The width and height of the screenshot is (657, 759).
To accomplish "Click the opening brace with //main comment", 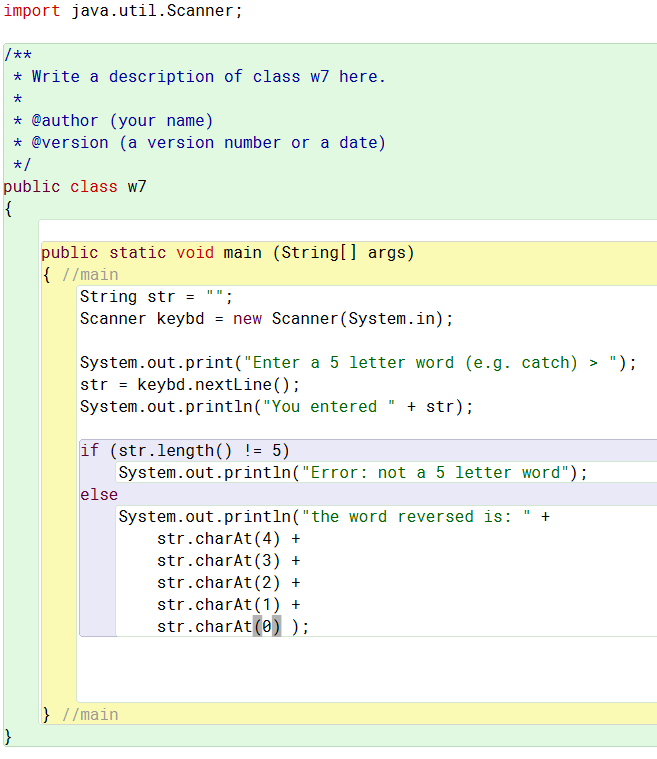I will click(x=80, y=274).
